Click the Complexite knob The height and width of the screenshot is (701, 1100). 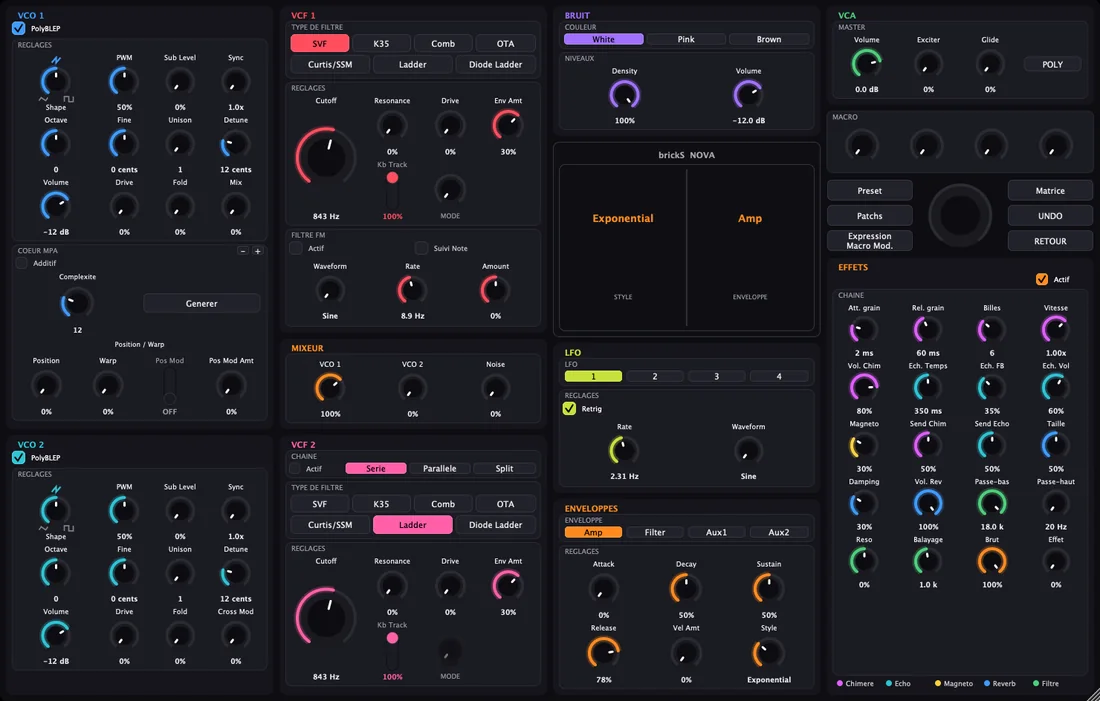(x=77, y=302)
